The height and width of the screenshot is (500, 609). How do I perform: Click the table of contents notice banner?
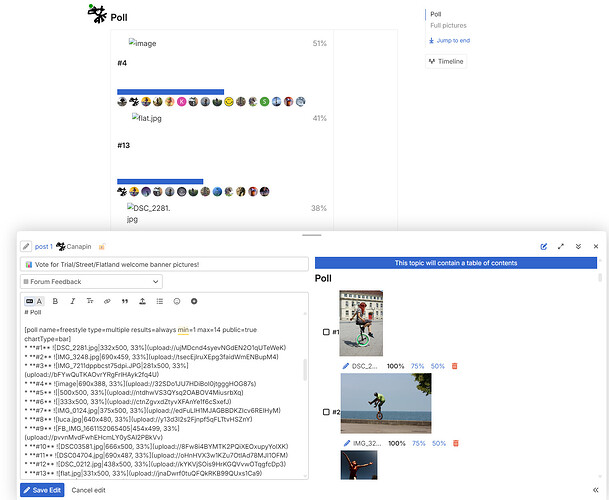pos(456,263)
